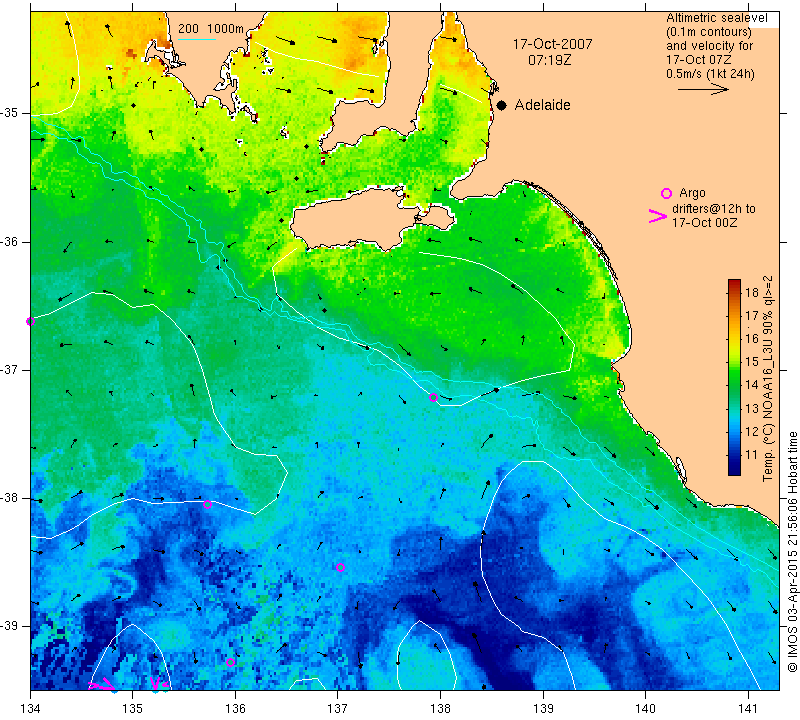
Task: Click the Argo float marker near 136E, 39.3S
Action: [x=230, y=662]
